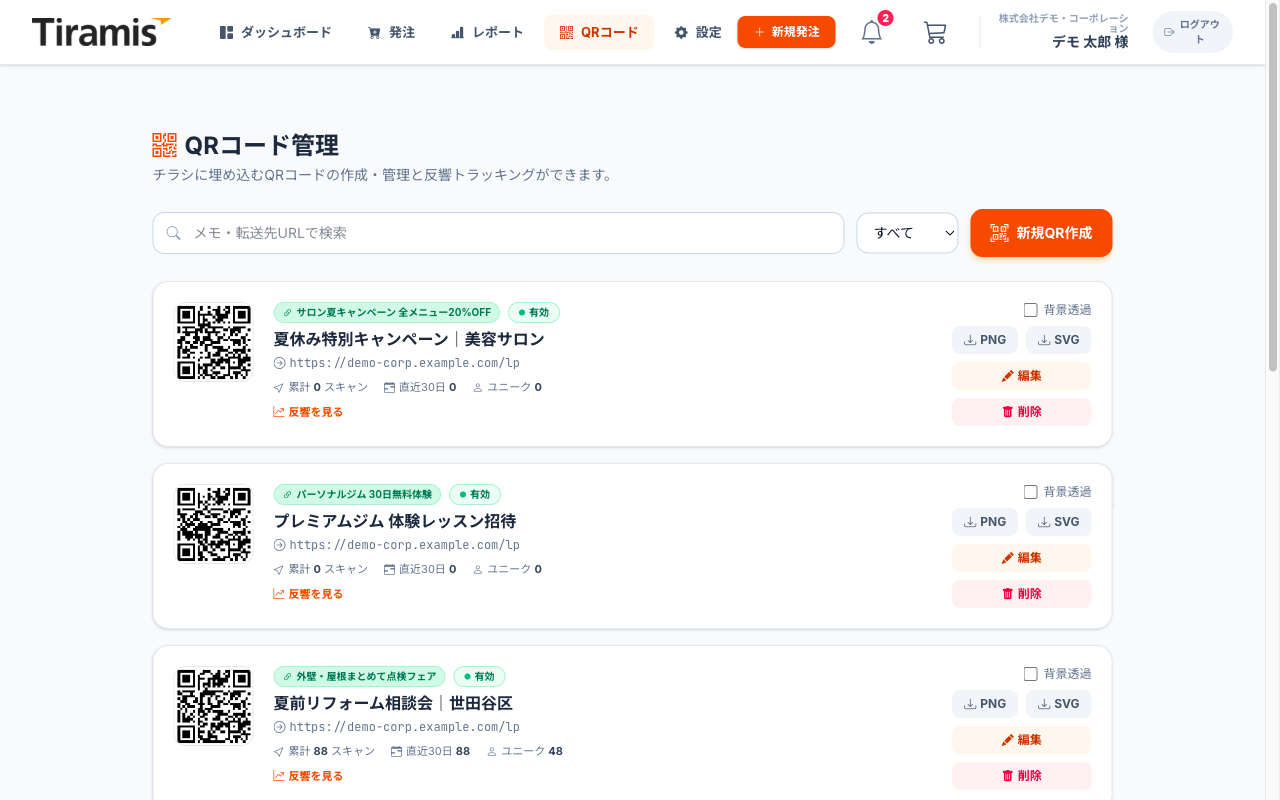The image size is (1280, 800).
Task: Download PNG for 夏前リフォーム相談会
Action: [x=985, y=704]
